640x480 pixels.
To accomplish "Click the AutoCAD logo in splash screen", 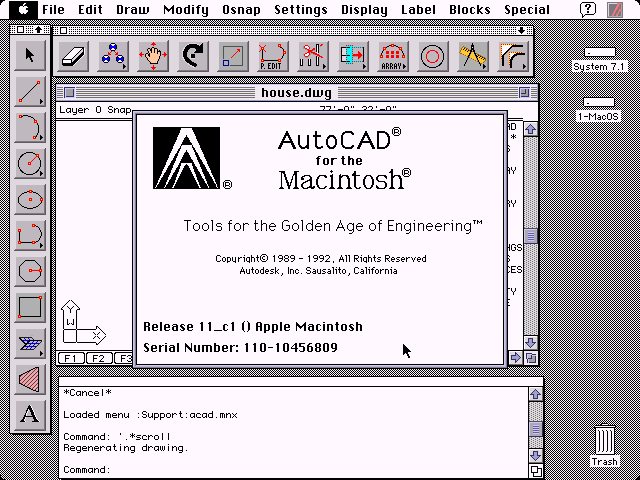I will click(187, 158).
